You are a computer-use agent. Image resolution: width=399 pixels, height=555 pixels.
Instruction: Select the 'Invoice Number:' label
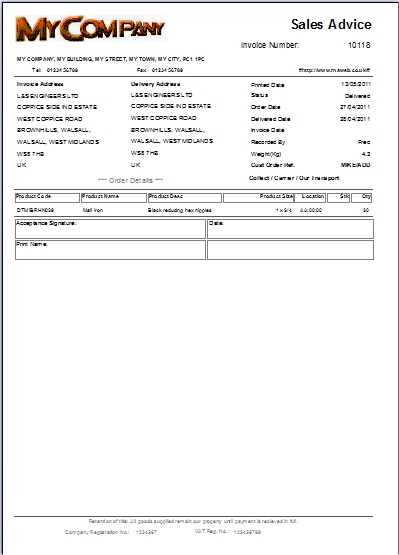(270, 45)
